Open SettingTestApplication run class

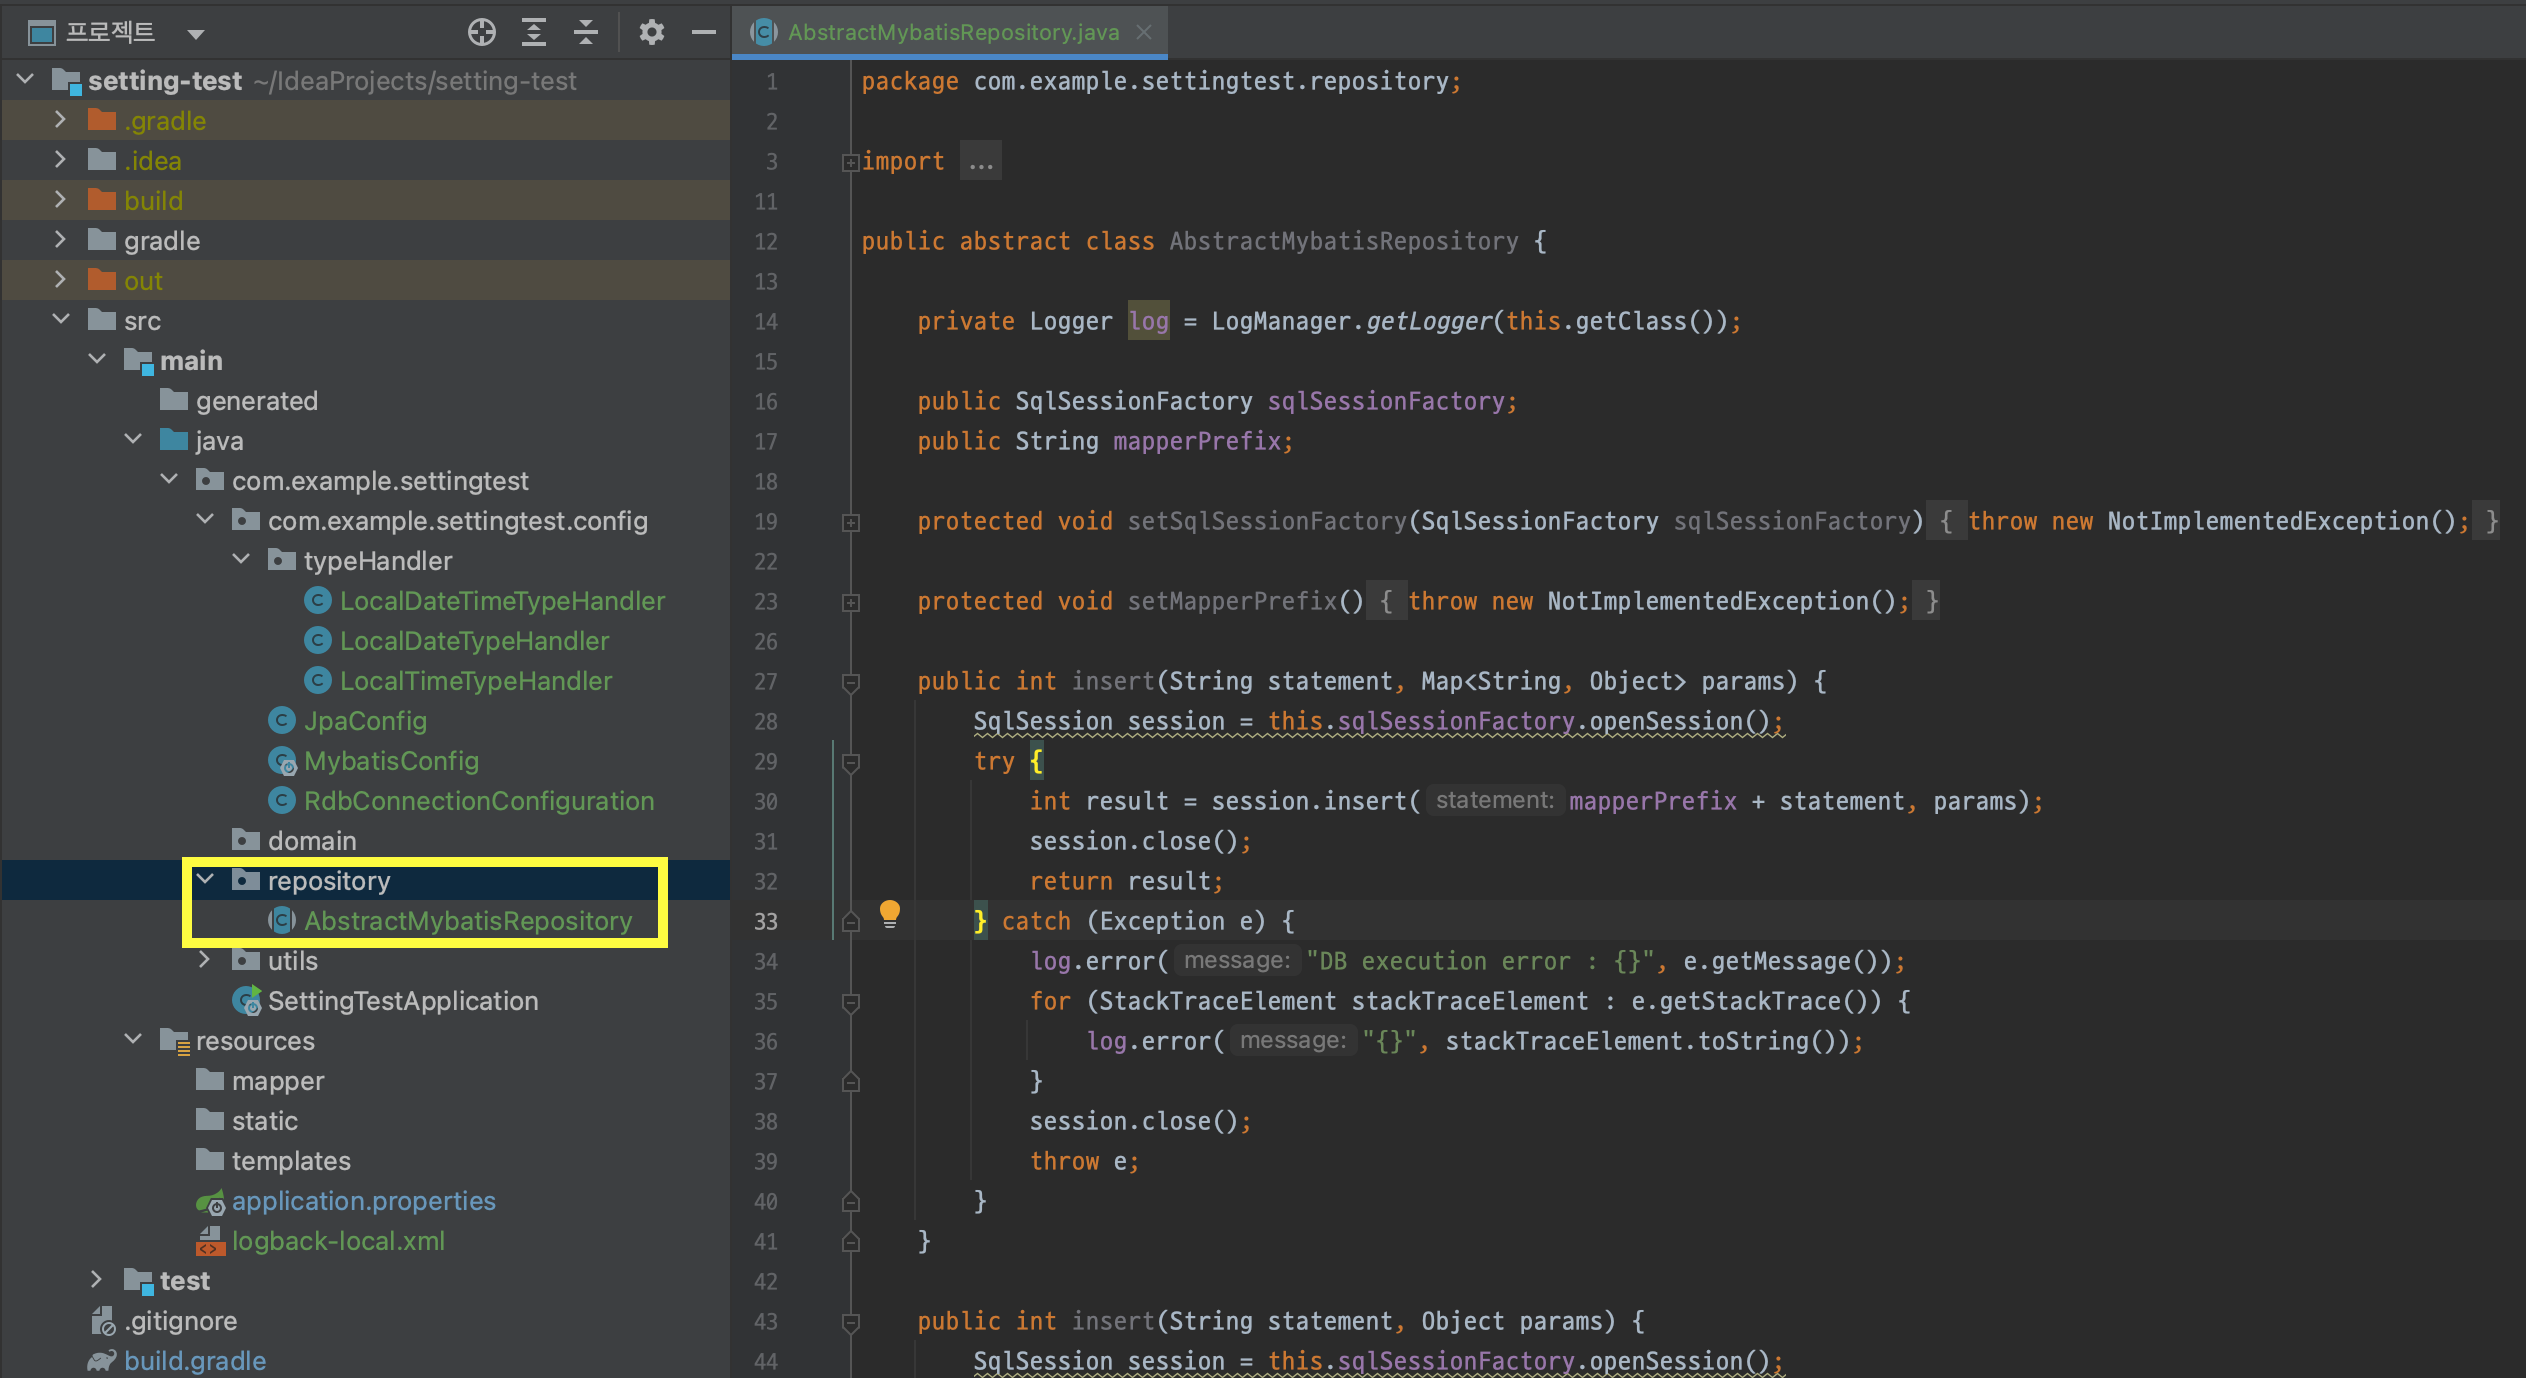click(x=402, y=1001)
